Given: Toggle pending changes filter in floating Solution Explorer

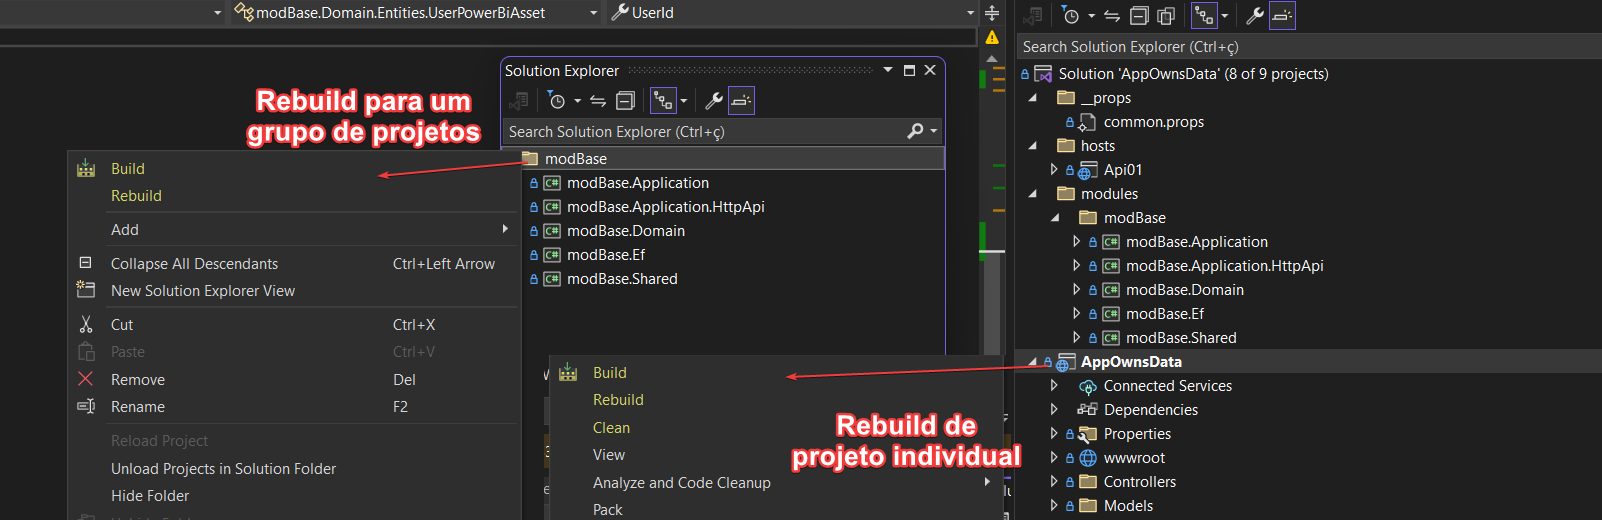Looking at the screenshot, I should point(557,101).
